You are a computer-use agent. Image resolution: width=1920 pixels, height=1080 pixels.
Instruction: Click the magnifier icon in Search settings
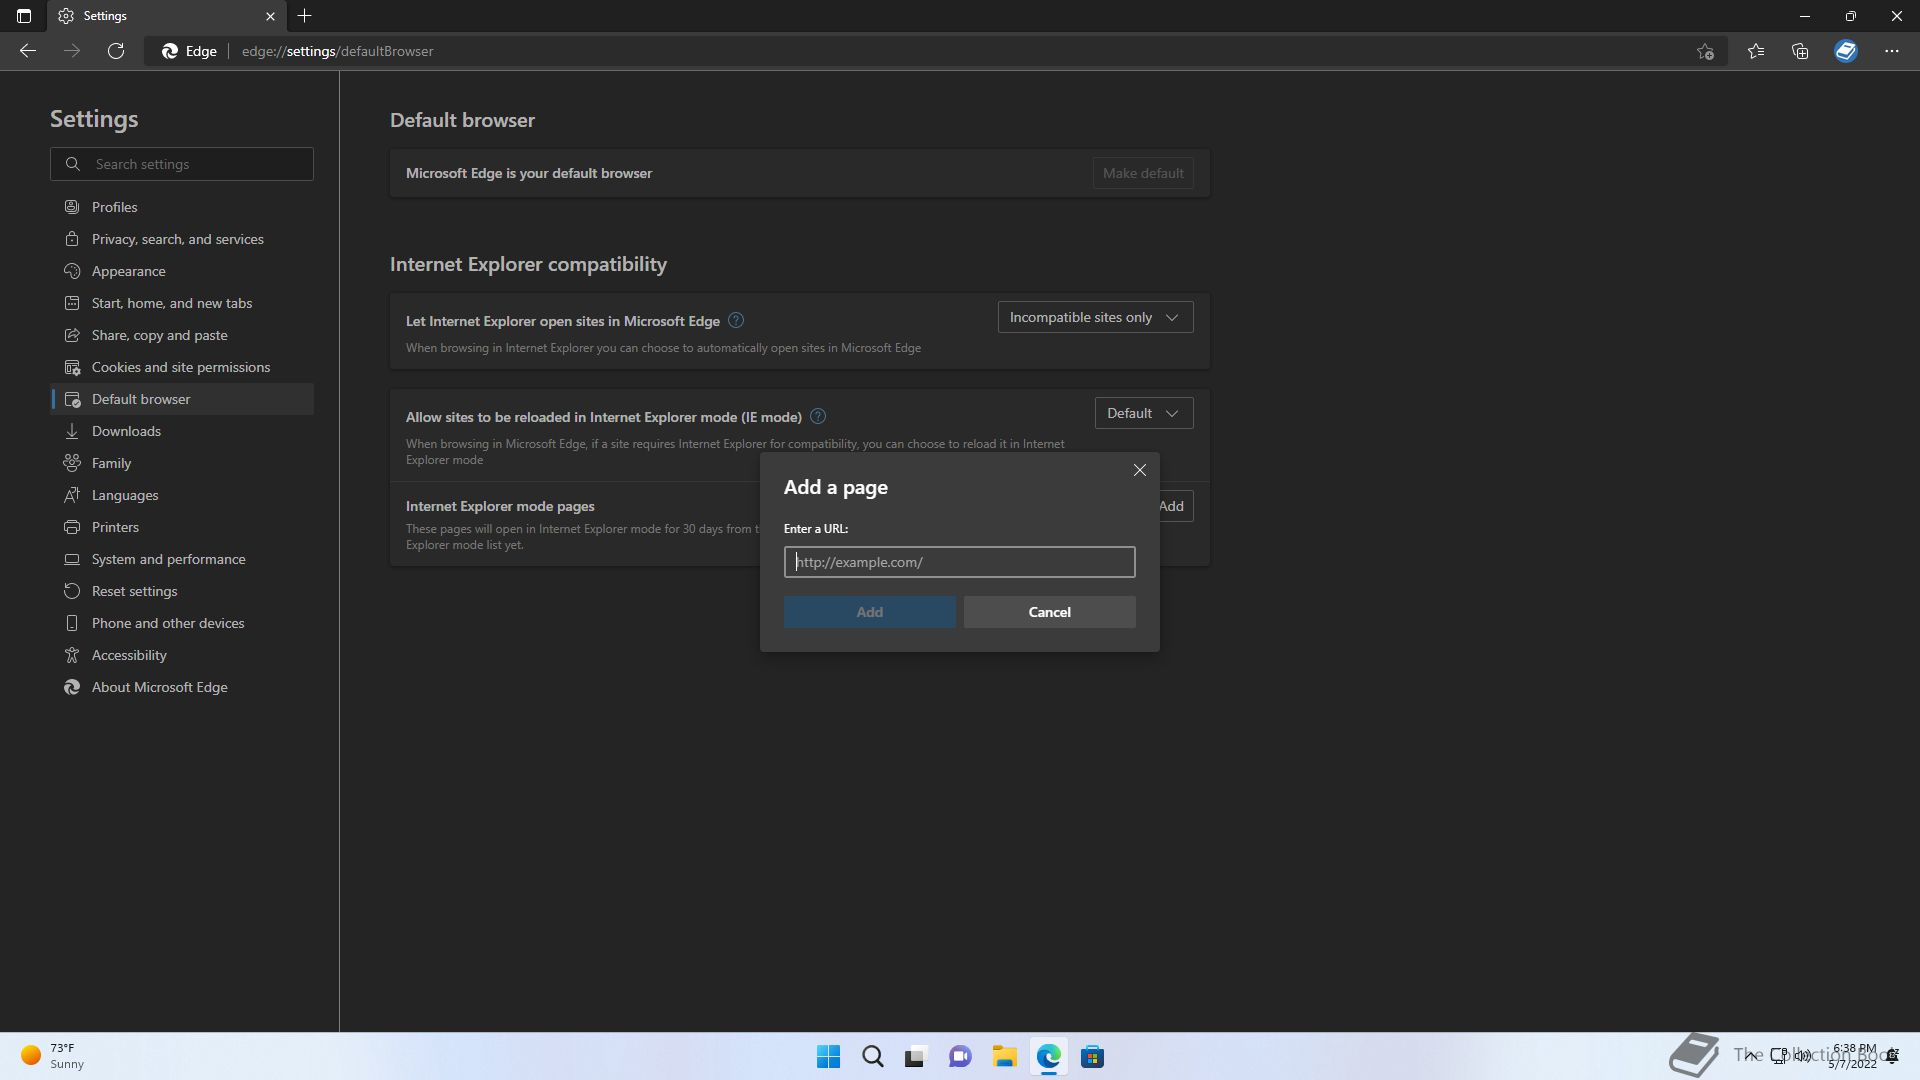pyautogui.click(x=73, y=164)
